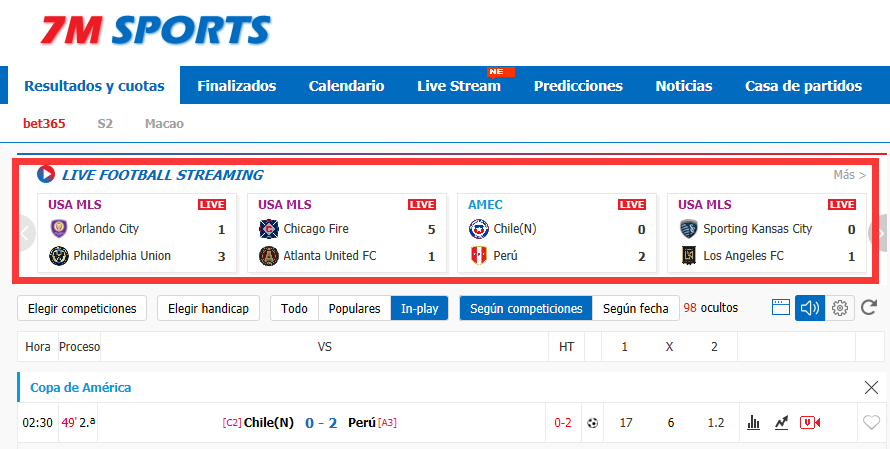Click the Chile(N) crest in AMEC card
The width and height of the screenshot is (890, 449).
click(478, 229)
